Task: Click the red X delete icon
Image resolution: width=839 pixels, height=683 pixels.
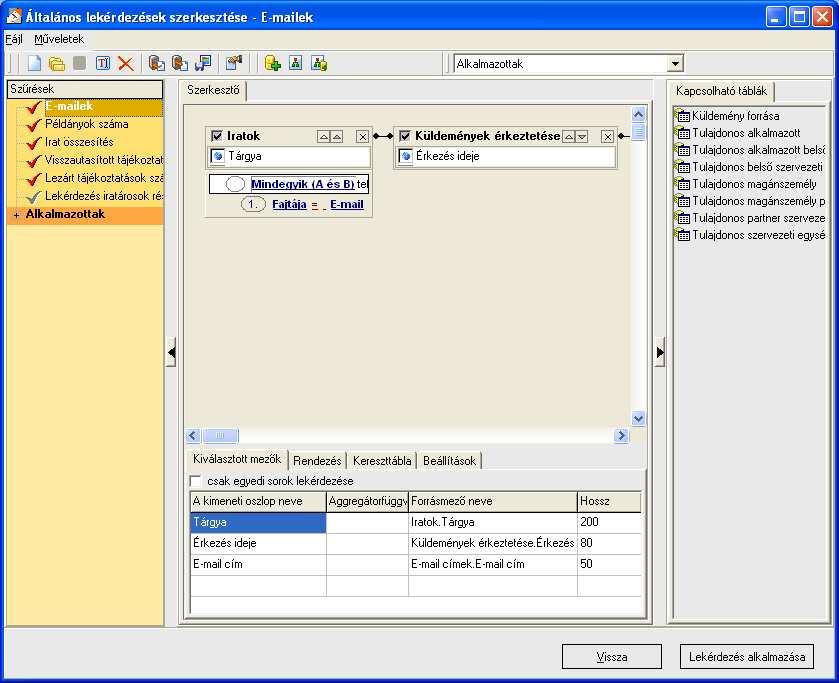Action: tap(126, 63)
